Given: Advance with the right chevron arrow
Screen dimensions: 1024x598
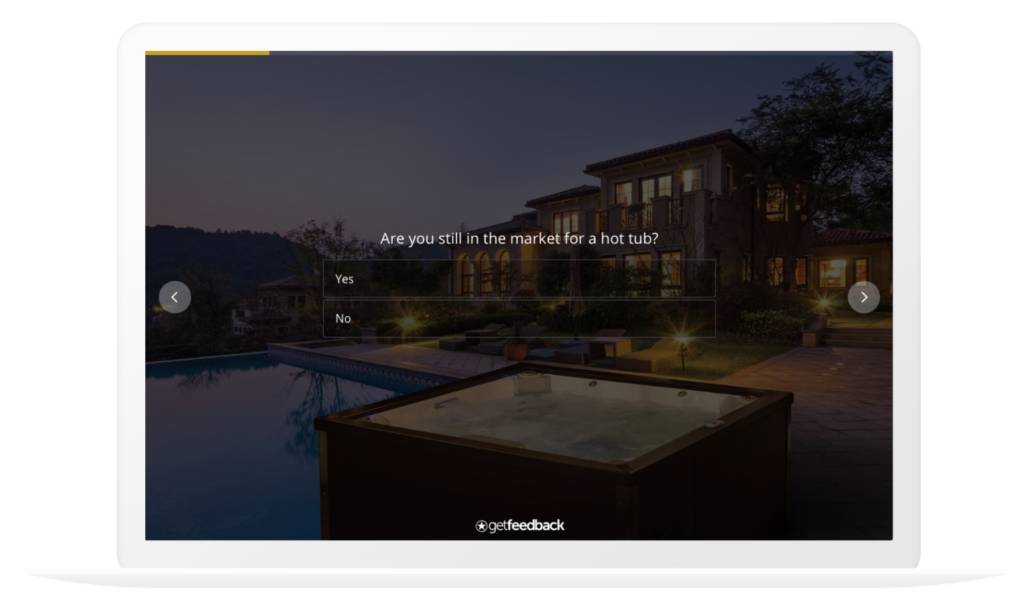Looking at the screenshot, I should (863, 297).
